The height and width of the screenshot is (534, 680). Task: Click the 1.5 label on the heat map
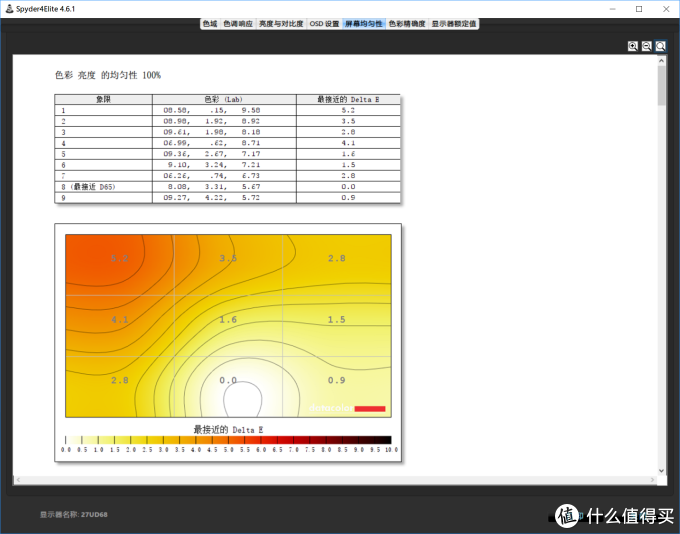[x=337, y=319]
